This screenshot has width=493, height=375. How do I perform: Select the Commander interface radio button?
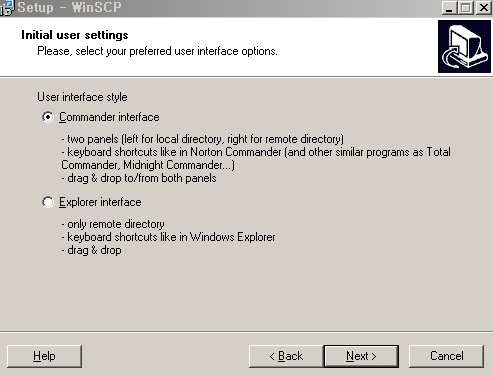48,117
